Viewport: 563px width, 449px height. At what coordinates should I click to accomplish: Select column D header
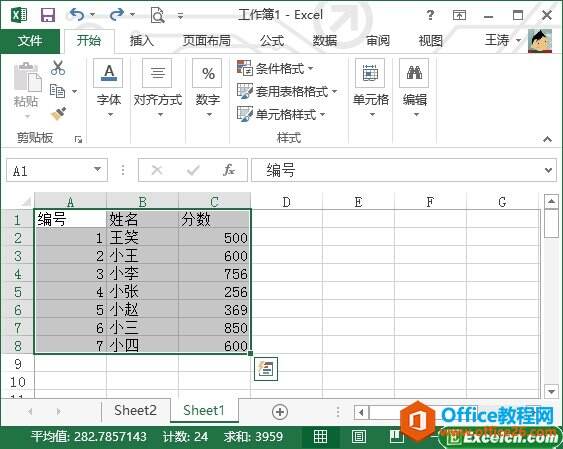click(x=286, y=202)
